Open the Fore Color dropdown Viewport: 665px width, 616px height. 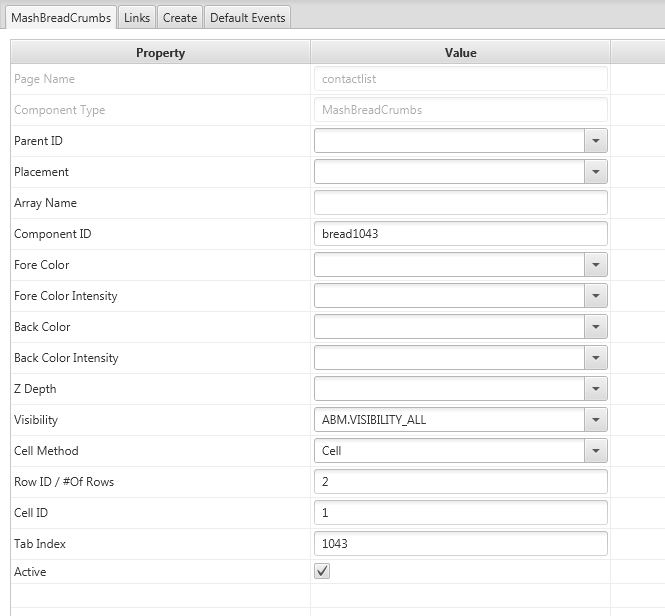tap(596, 265)
